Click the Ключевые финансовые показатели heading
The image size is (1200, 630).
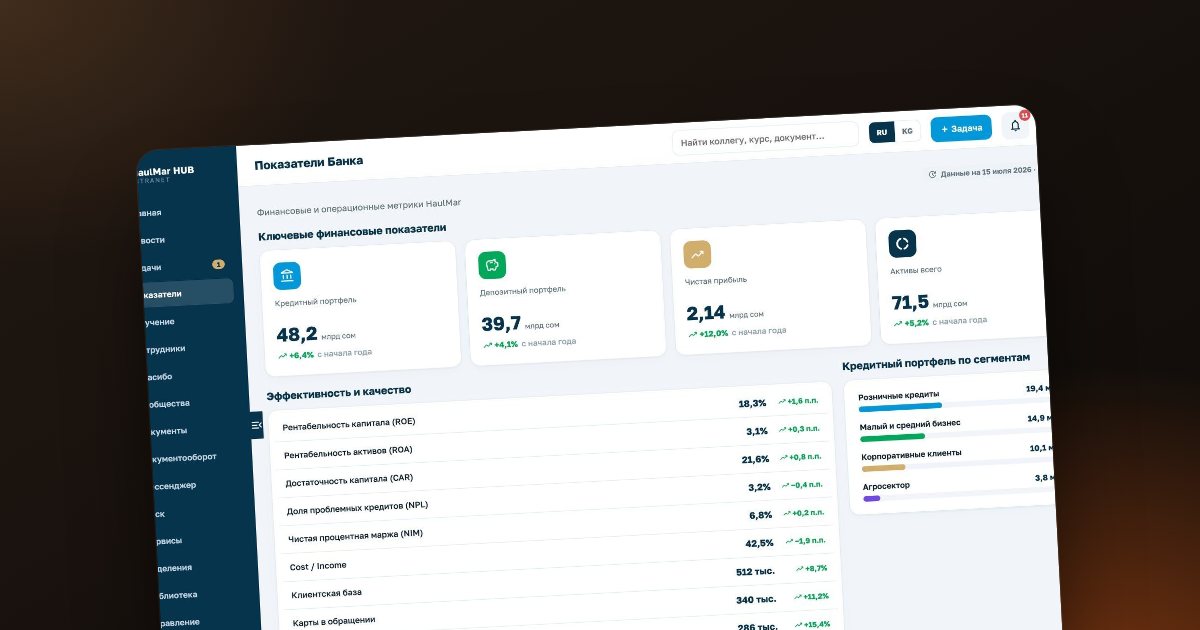point(352,232)
